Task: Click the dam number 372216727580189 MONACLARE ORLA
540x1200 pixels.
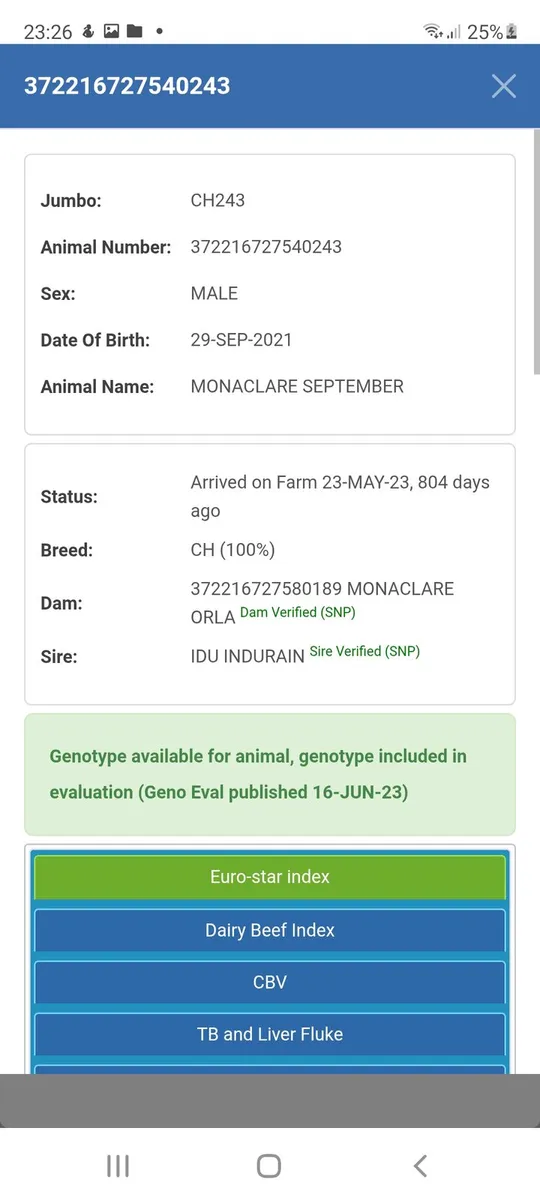Action: click(322, 603)
